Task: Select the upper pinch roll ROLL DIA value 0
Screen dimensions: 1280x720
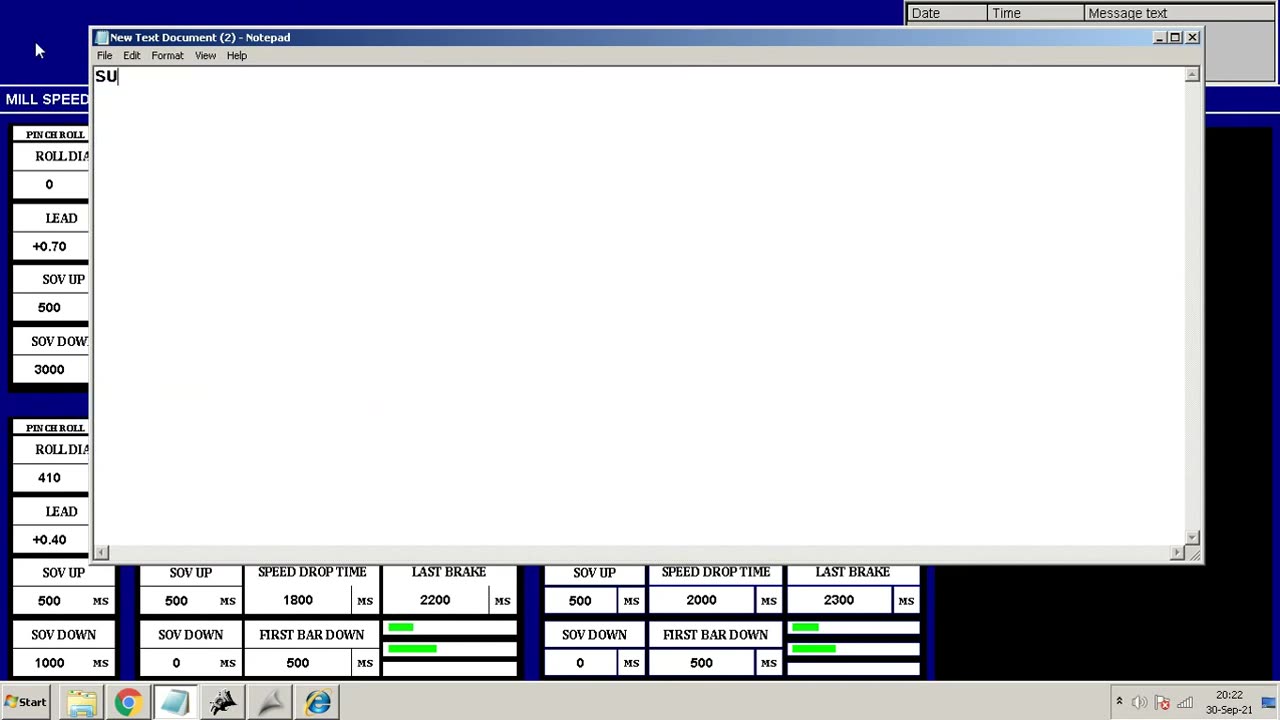Action: click(49, 185)
